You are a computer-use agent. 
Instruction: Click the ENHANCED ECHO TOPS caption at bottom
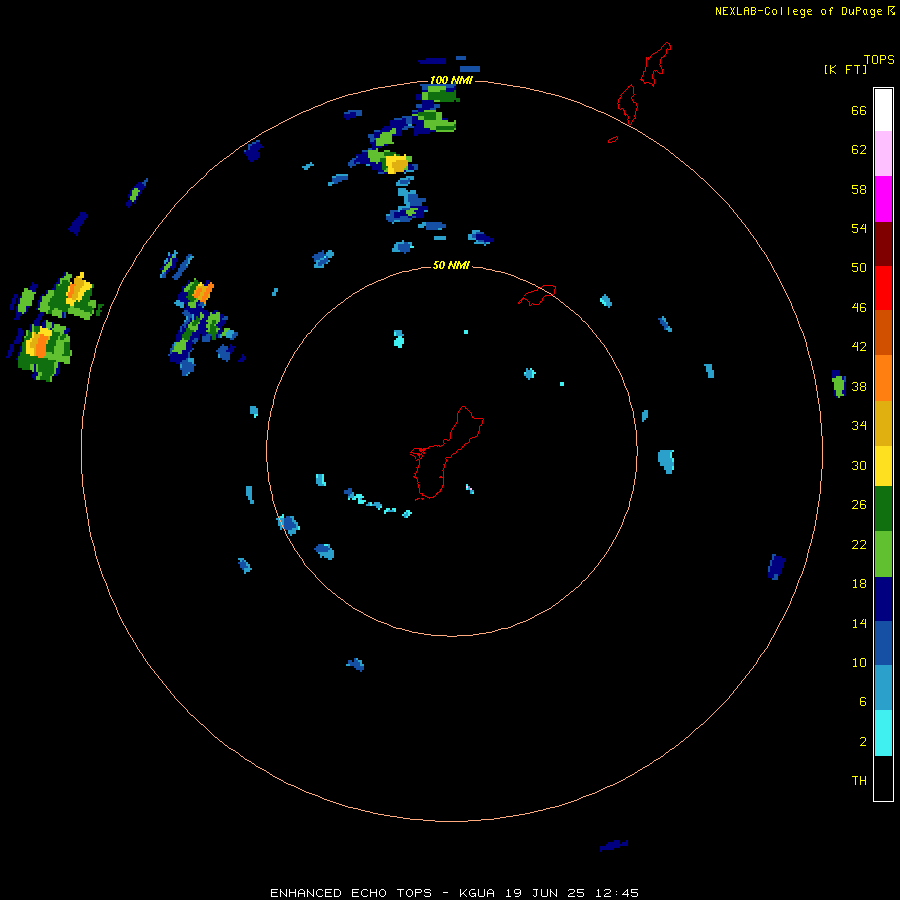click(x=454, y=893)
